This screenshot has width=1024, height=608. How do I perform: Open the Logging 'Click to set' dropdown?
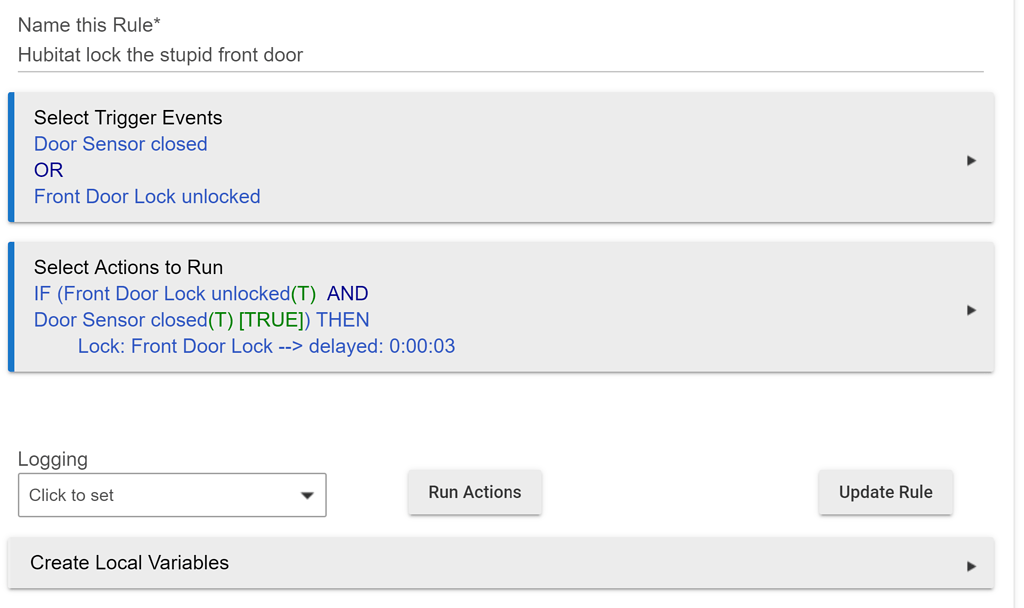160,495
